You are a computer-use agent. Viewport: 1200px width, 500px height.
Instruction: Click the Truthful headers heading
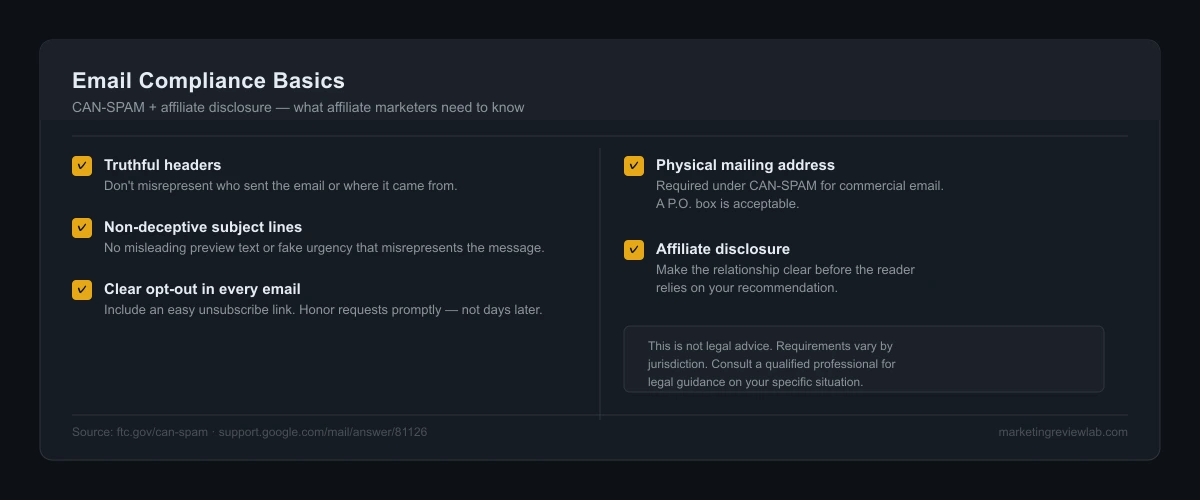pos(163,165)
